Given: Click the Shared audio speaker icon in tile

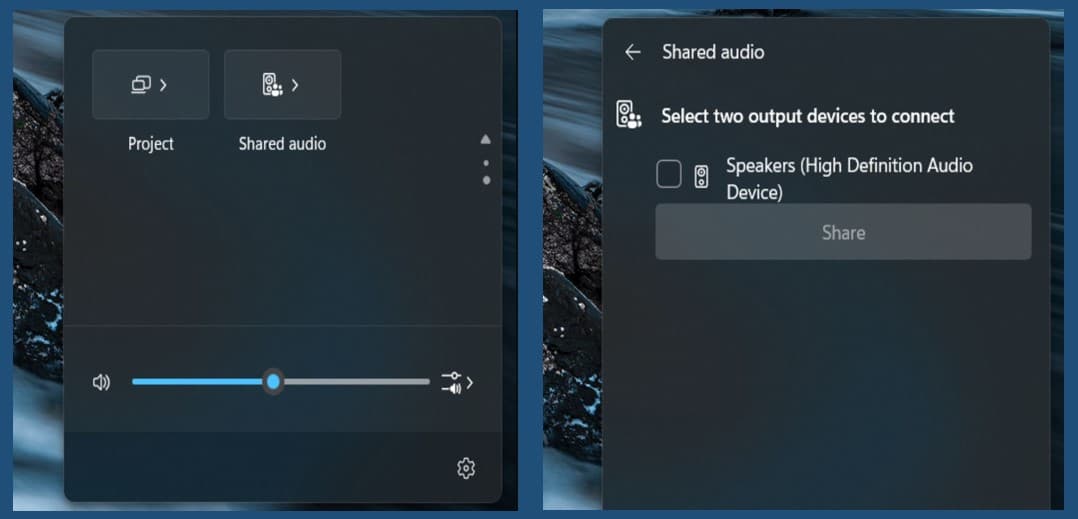Looking at the screenshot, I should click(x=272, y=85).
